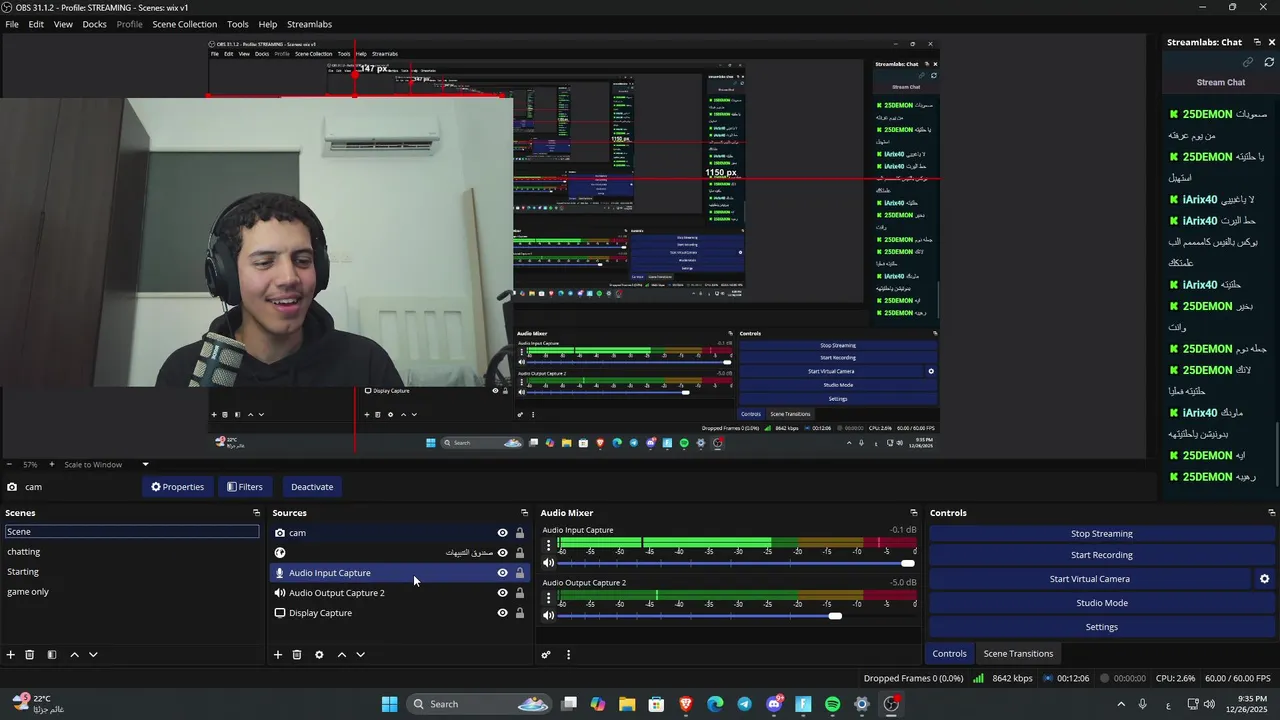This screenshot has width=1280, height=720.
Task: Click the taskbar Search box
Action: (x=478, y=704)
